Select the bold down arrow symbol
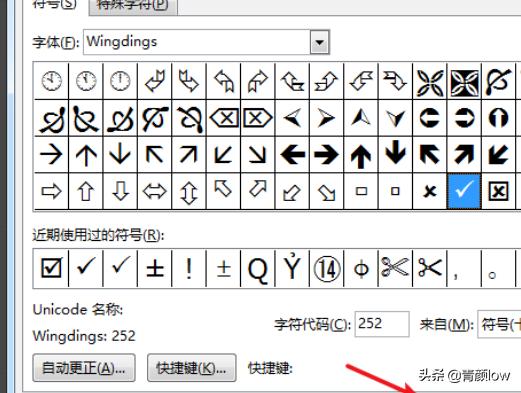The width and height of the screenshot is (521, 393). pos(395,154)
